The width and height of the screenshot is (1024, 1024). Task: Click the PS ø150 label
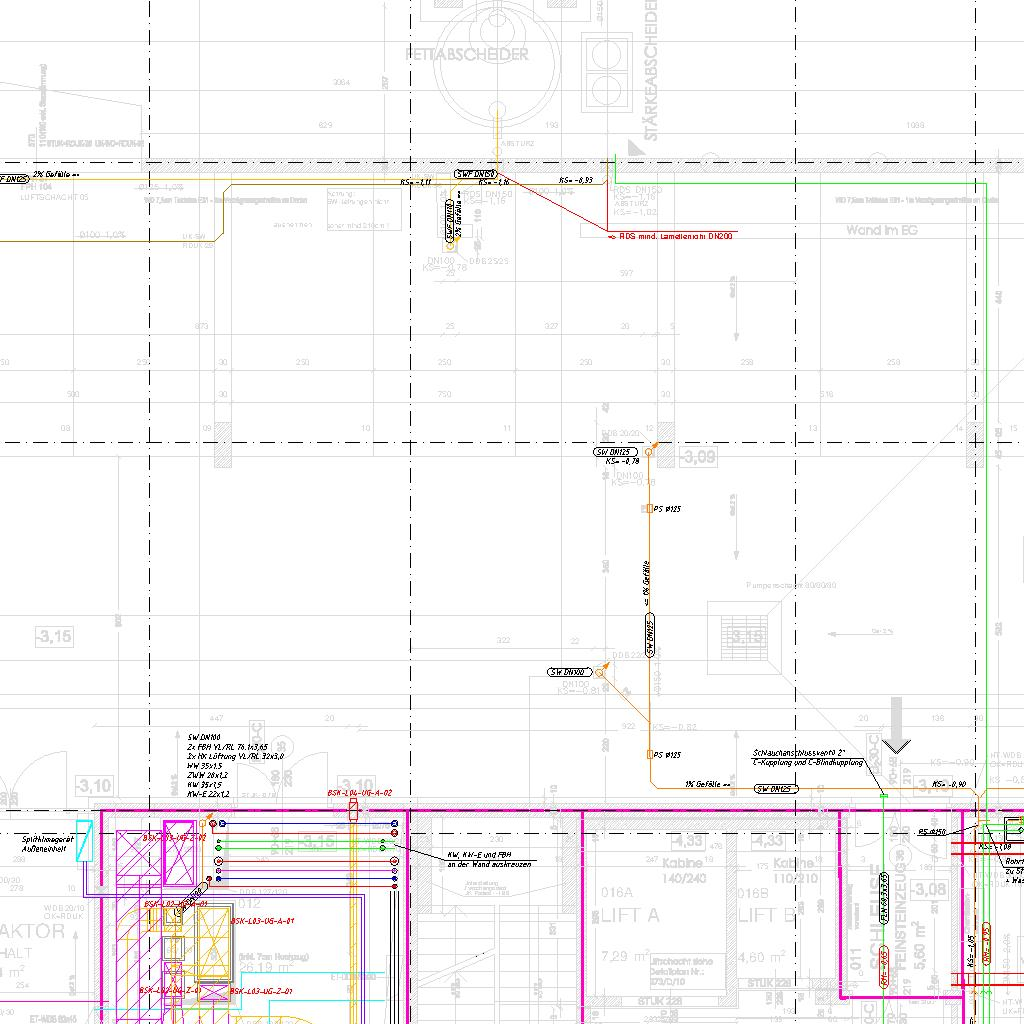click(x=932, y=832)
